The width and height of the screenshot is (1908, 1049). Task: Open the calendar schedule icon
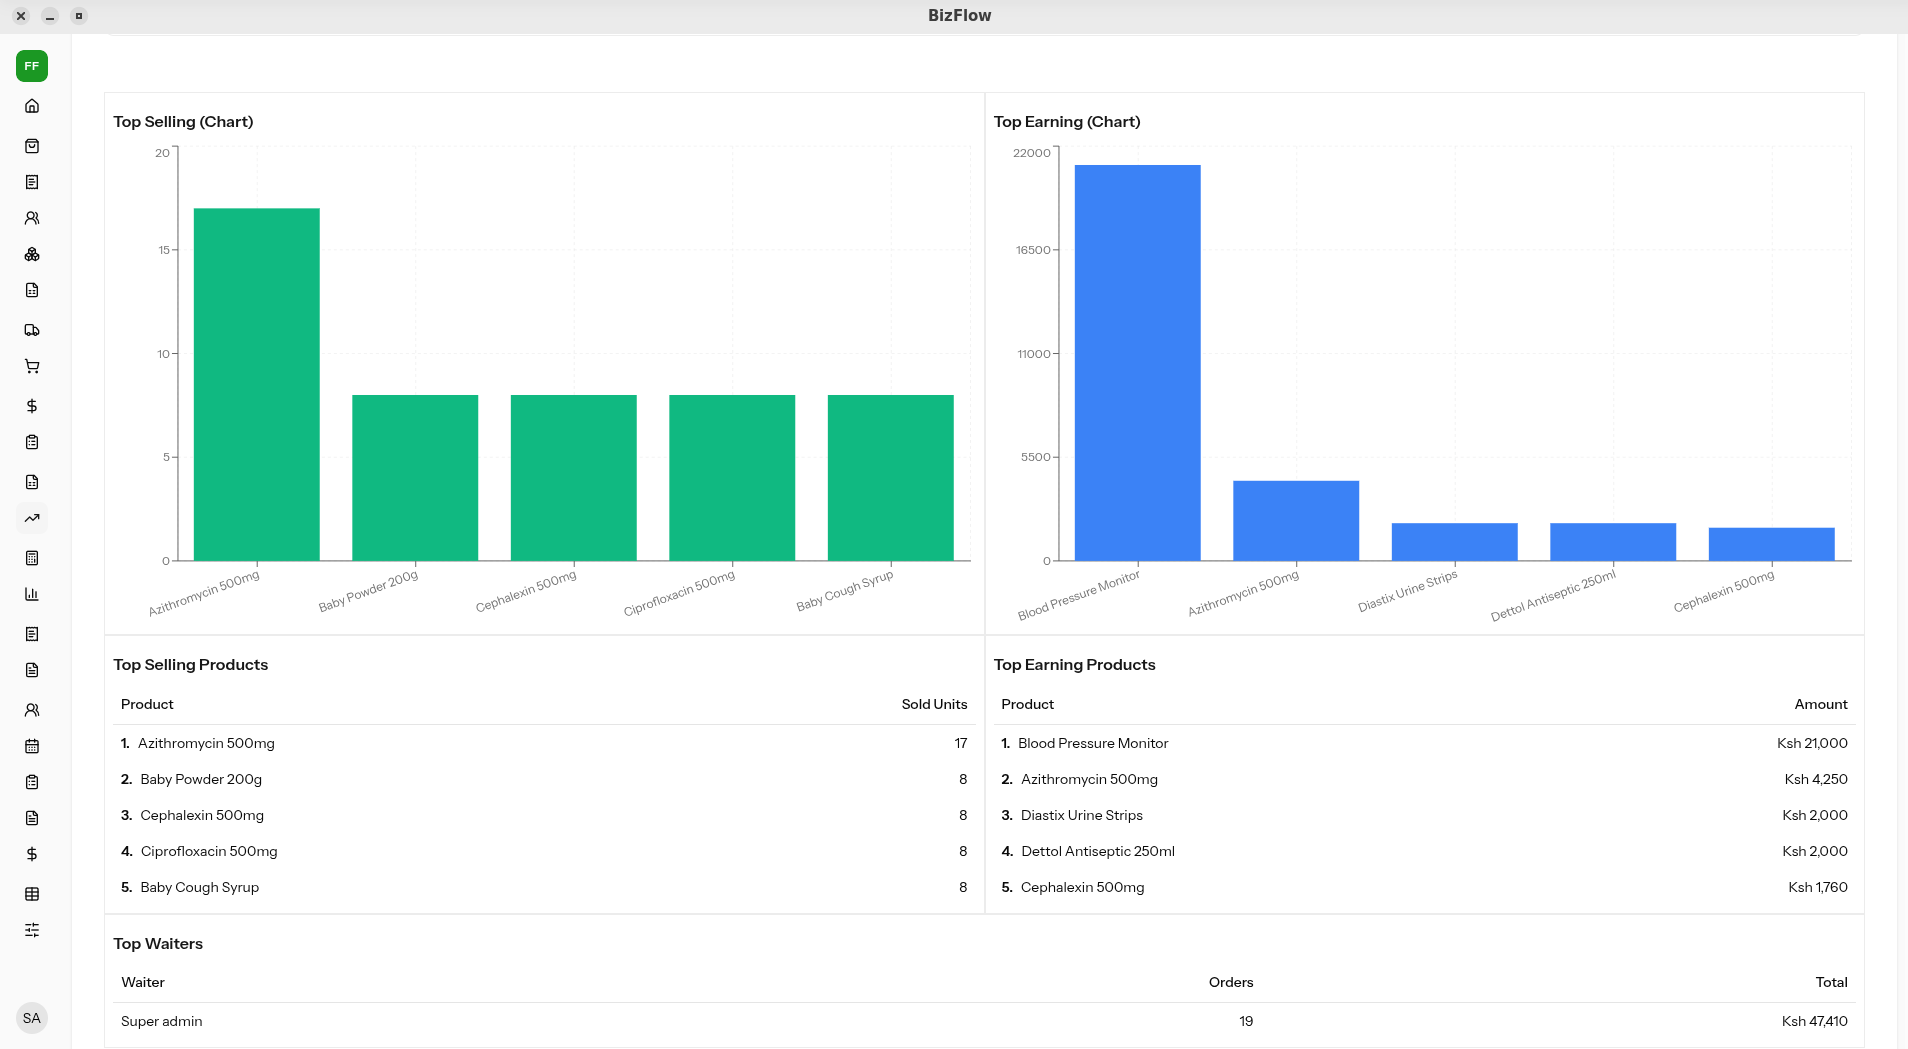(32, 745)
